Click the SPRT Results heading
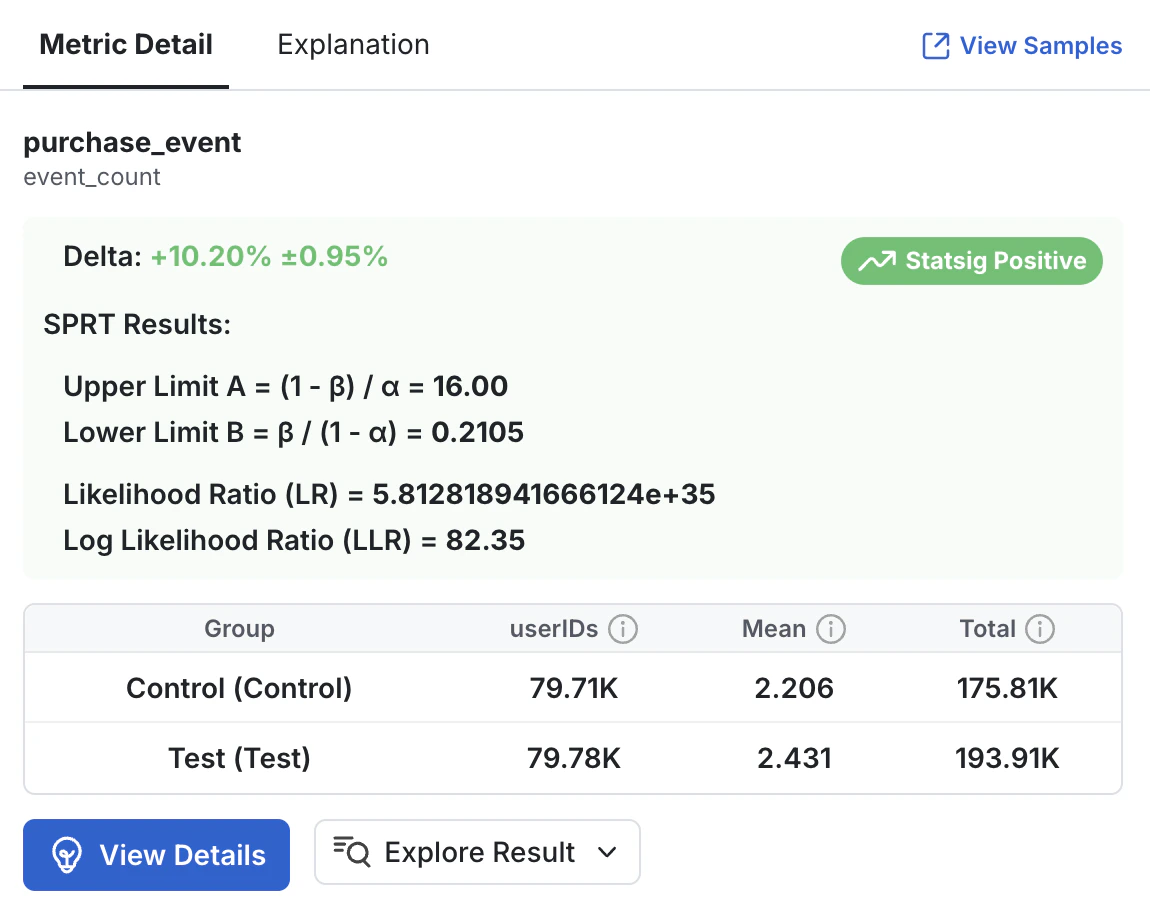 pos(137,324)
